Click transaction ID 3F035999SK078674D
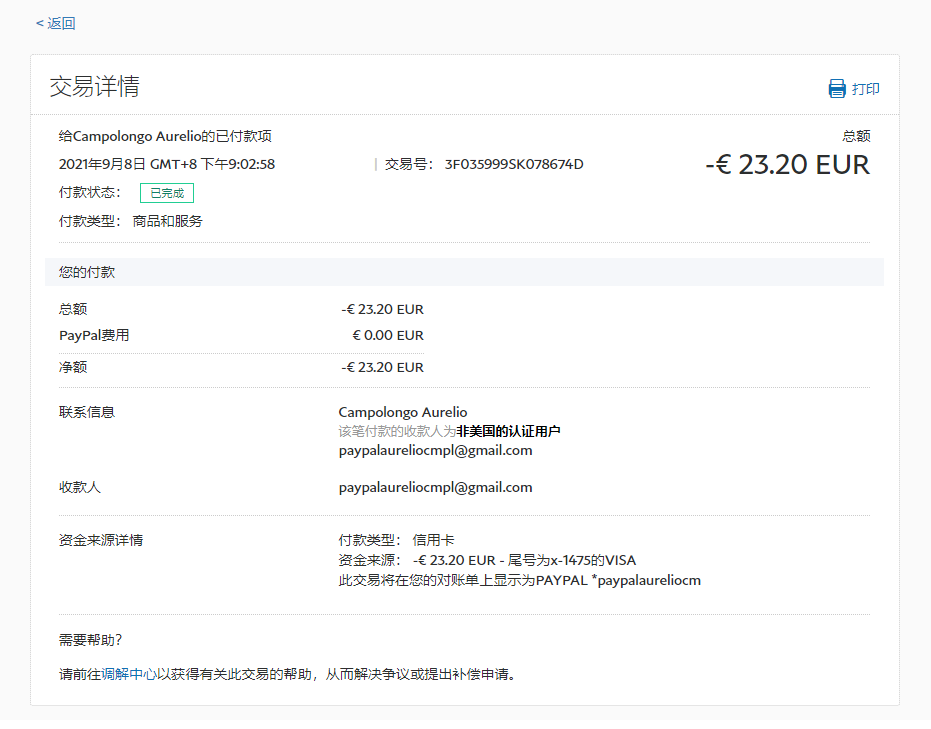Viewport: 931px width, 729px height. coord(514,164)
